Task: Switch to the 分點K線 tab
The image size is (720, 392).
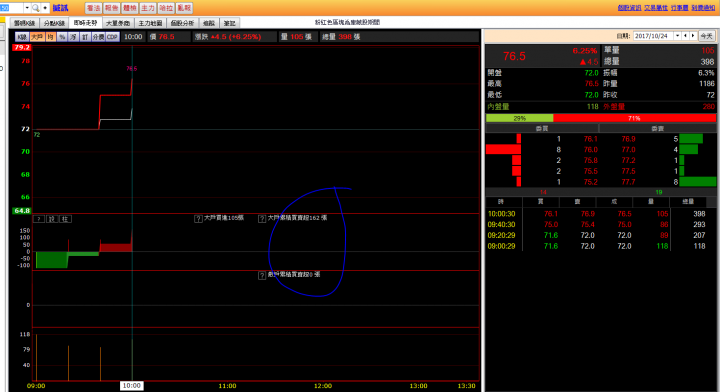Action: [54, 23]
